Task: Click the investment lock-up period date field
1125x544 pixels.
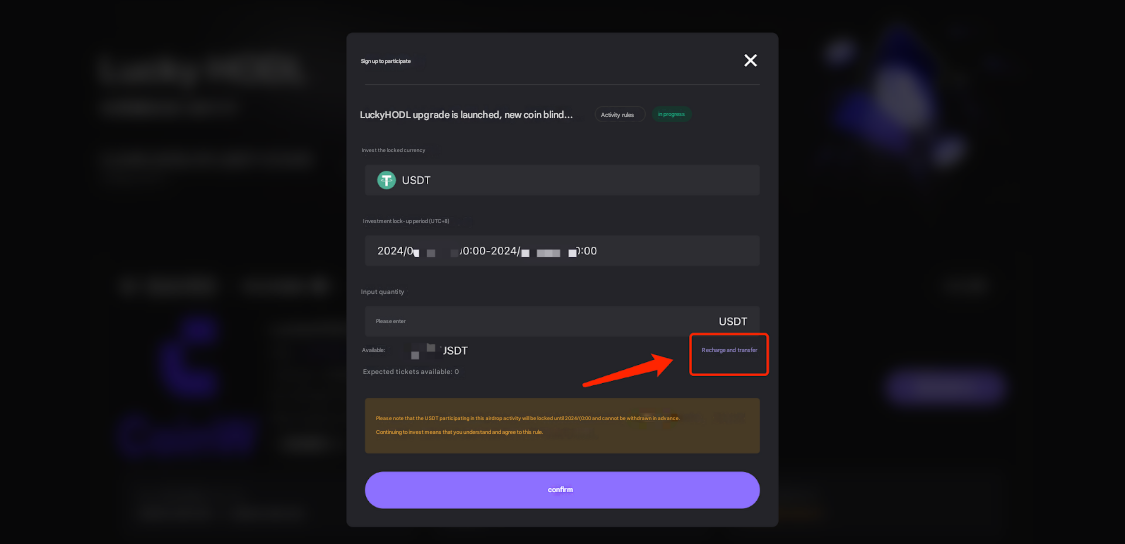Action: (562, 251)
